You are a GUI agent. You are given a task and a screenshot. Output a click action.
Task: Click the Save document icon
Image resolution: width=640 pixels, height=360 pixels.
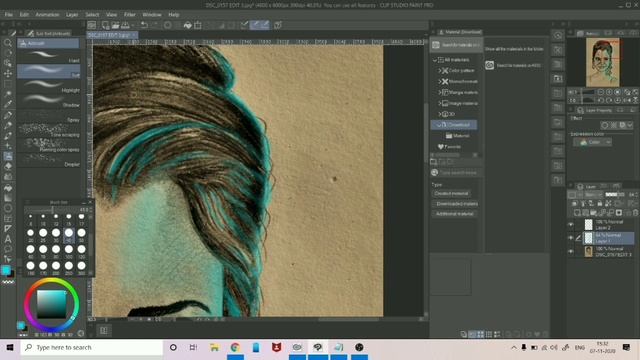tap(125, 25)
